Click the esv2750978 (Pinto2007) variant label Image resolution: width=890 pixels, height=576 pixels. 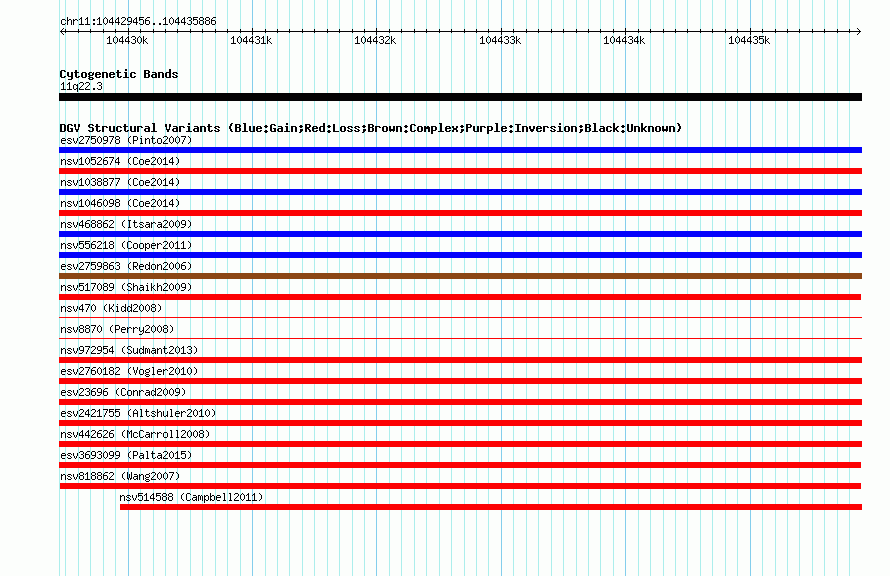(x=126, y=140)
